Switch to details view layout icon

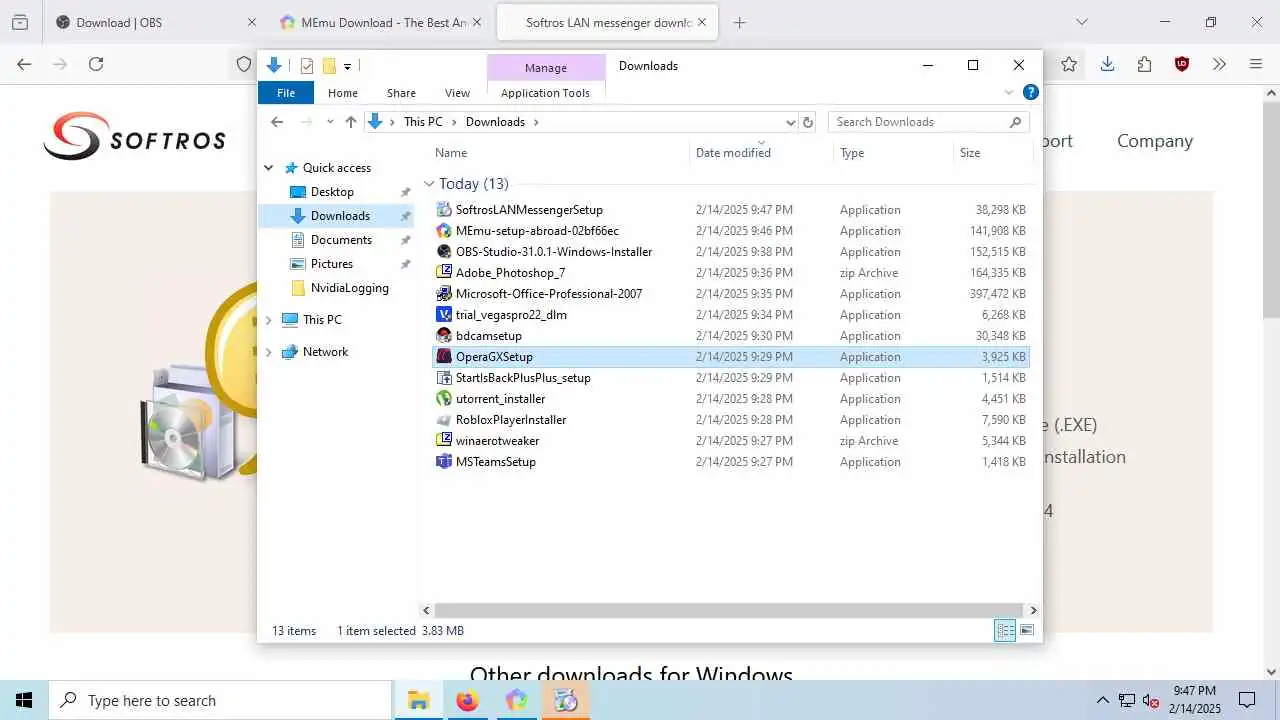[1005, 630]
